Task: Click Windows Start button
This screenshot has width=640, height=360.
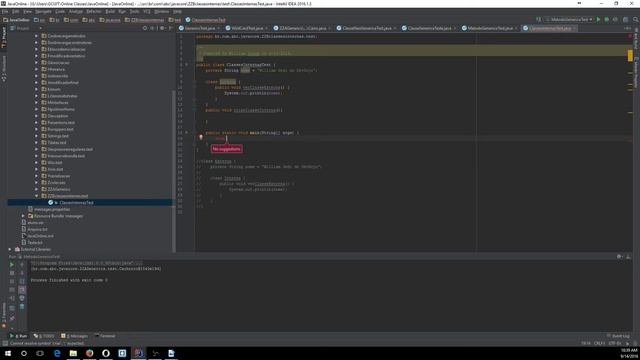Action: pos(8,353)
